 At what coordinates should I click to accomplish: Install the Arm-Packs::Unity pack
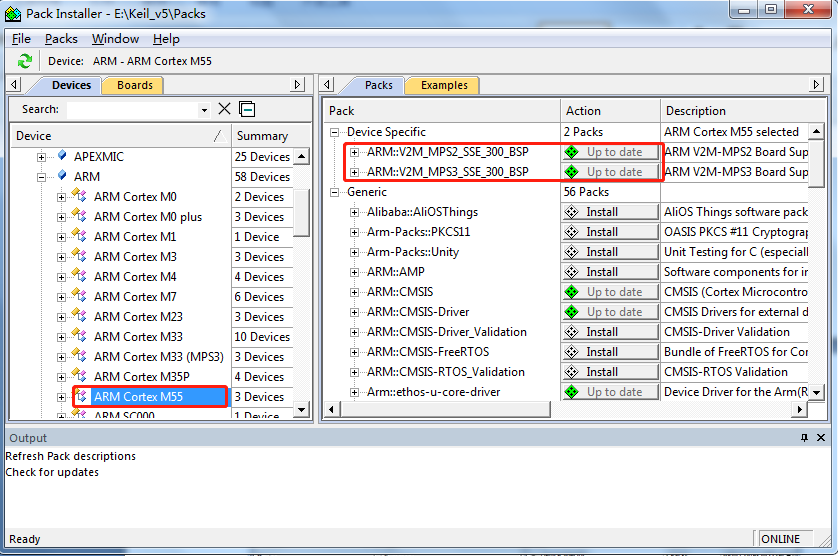(610, 252)
